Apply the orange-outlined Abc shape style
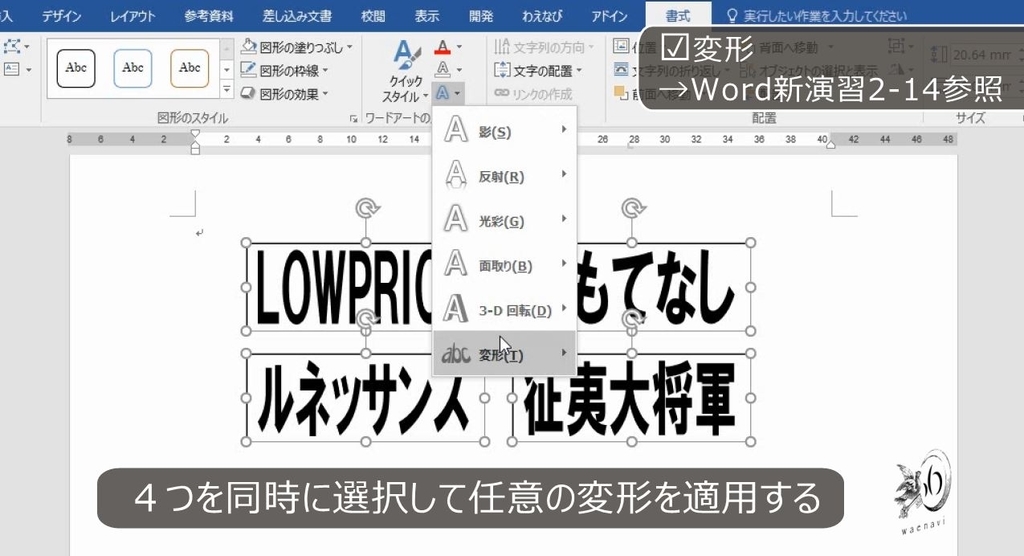The height and width of the screenshot is (556, 1024). (189, 68)
